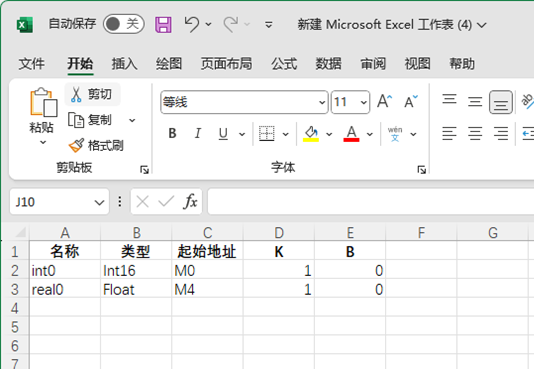This screenshot has height=369, width=534.
Task: Click the align left icon
Action: pyautogui.click(x=450, y=133)
